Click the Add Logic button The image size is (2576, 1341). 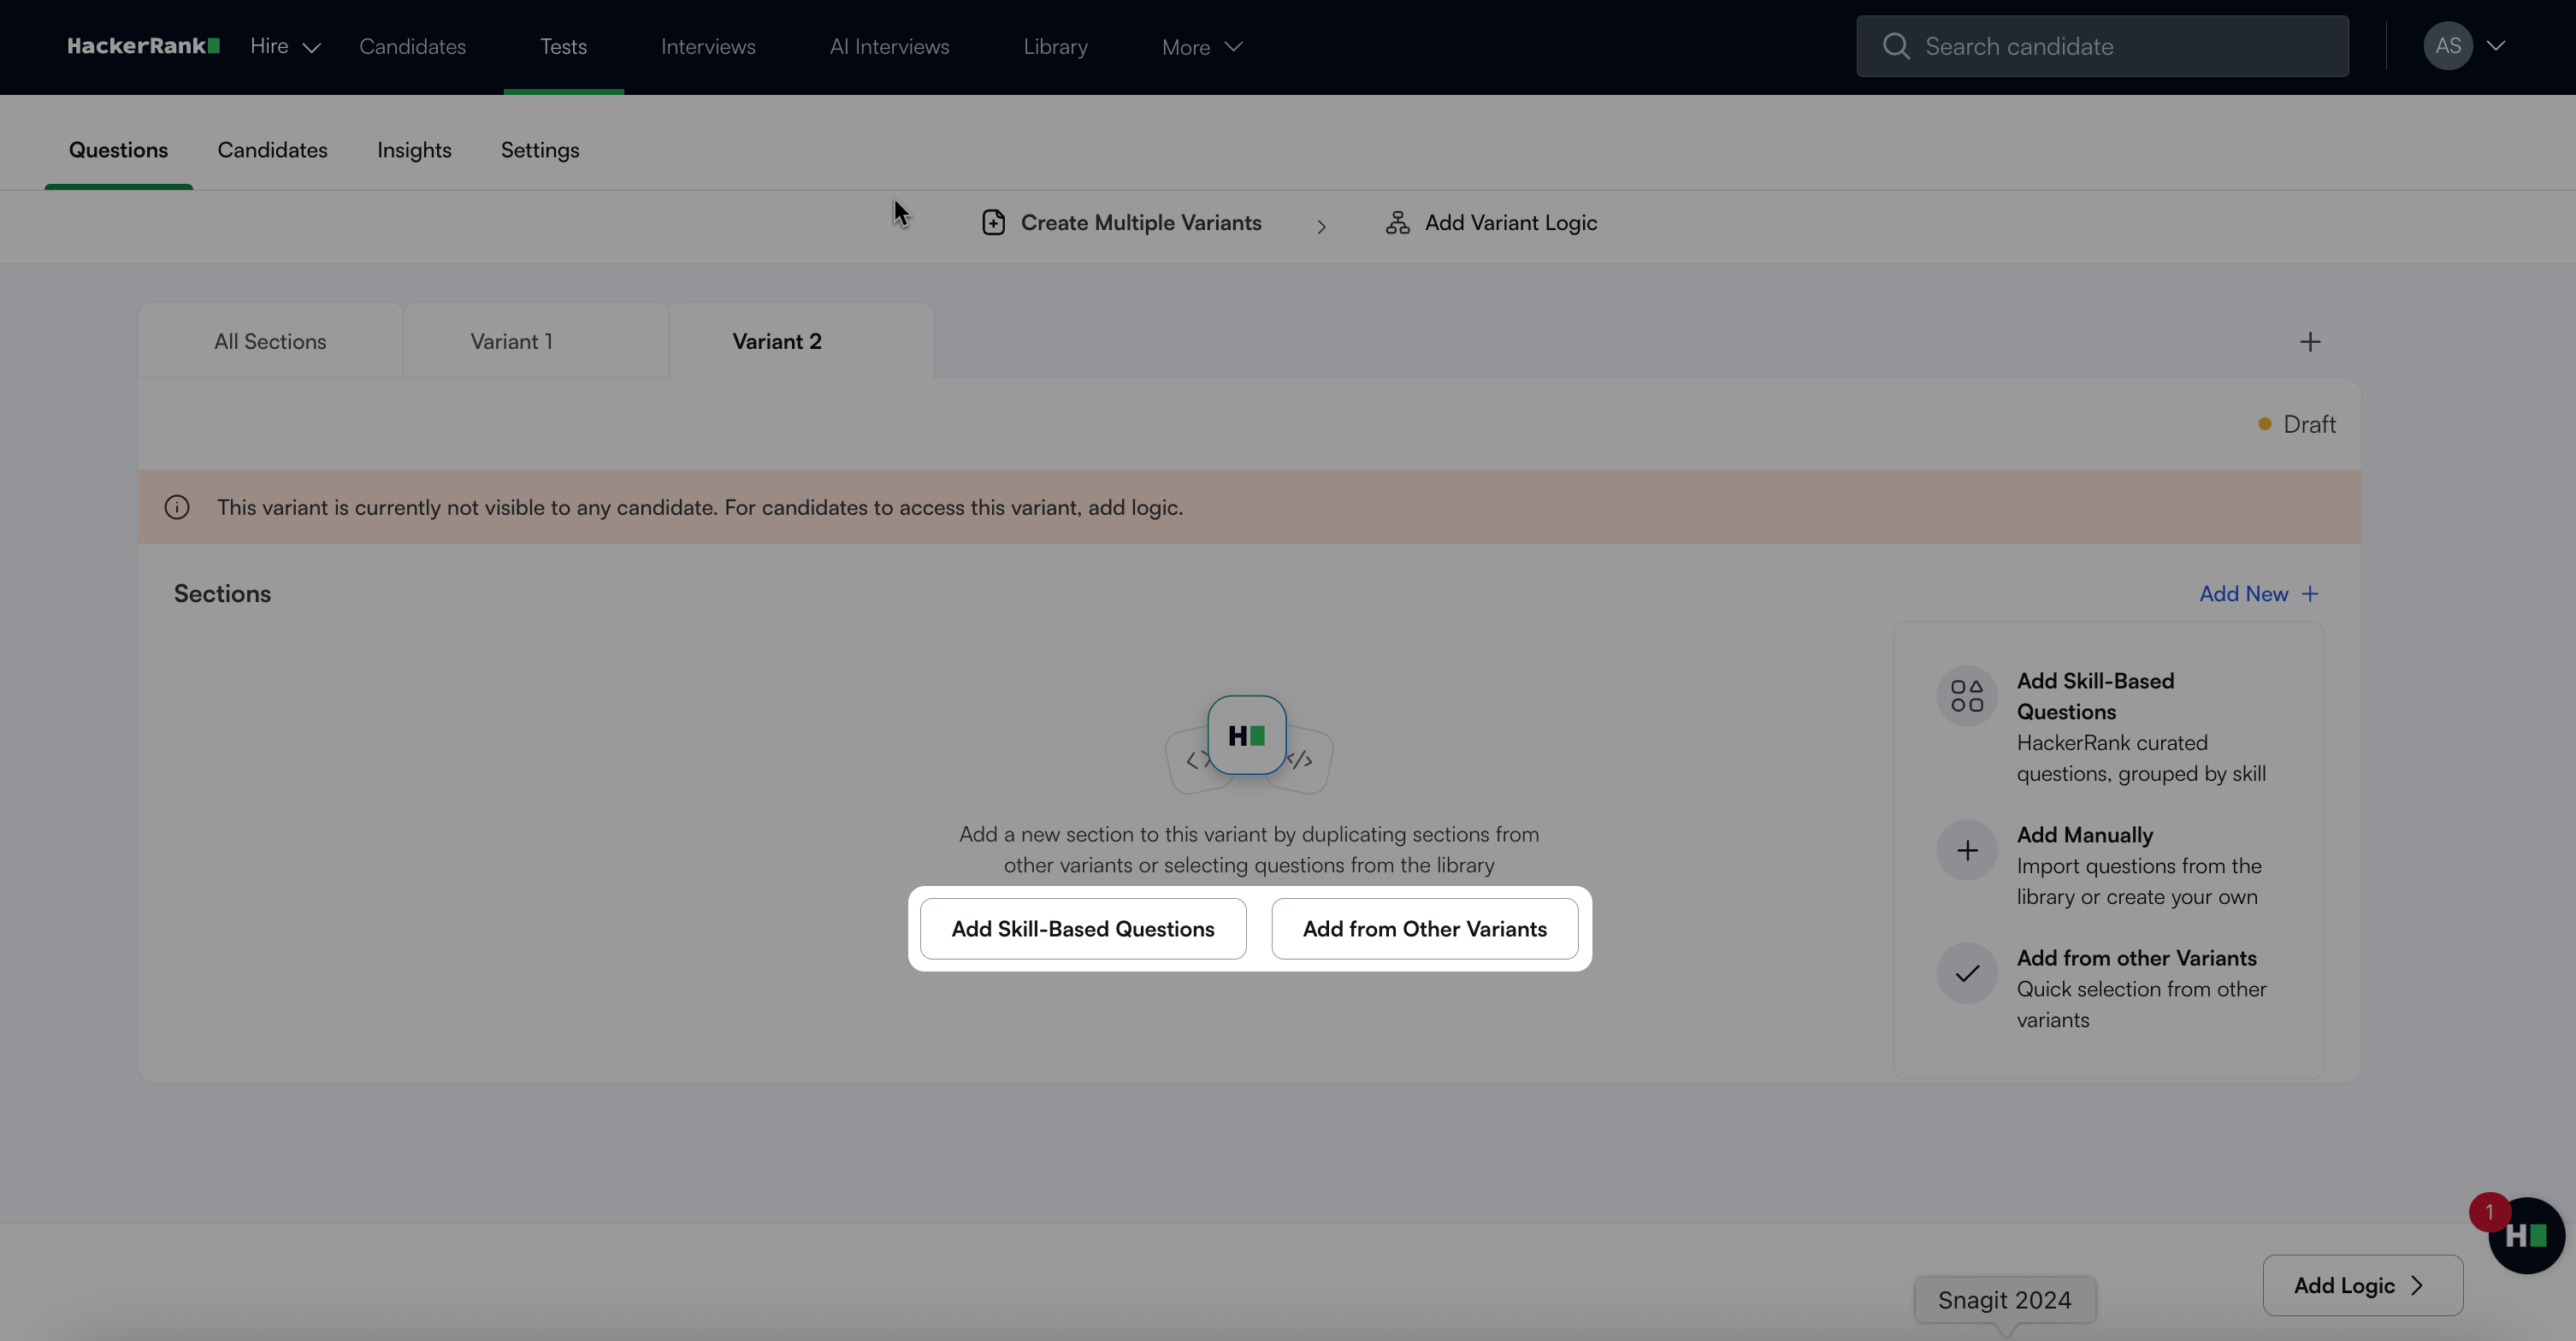[x=2361, y=1286]
